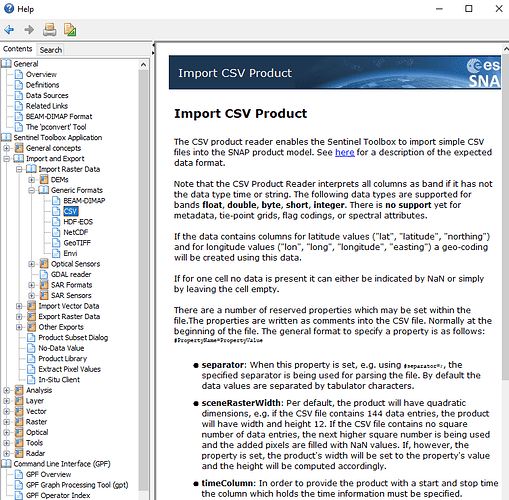Expand the Other Exports node
This screenshot has width=509, height=500.
pos(19,327)
